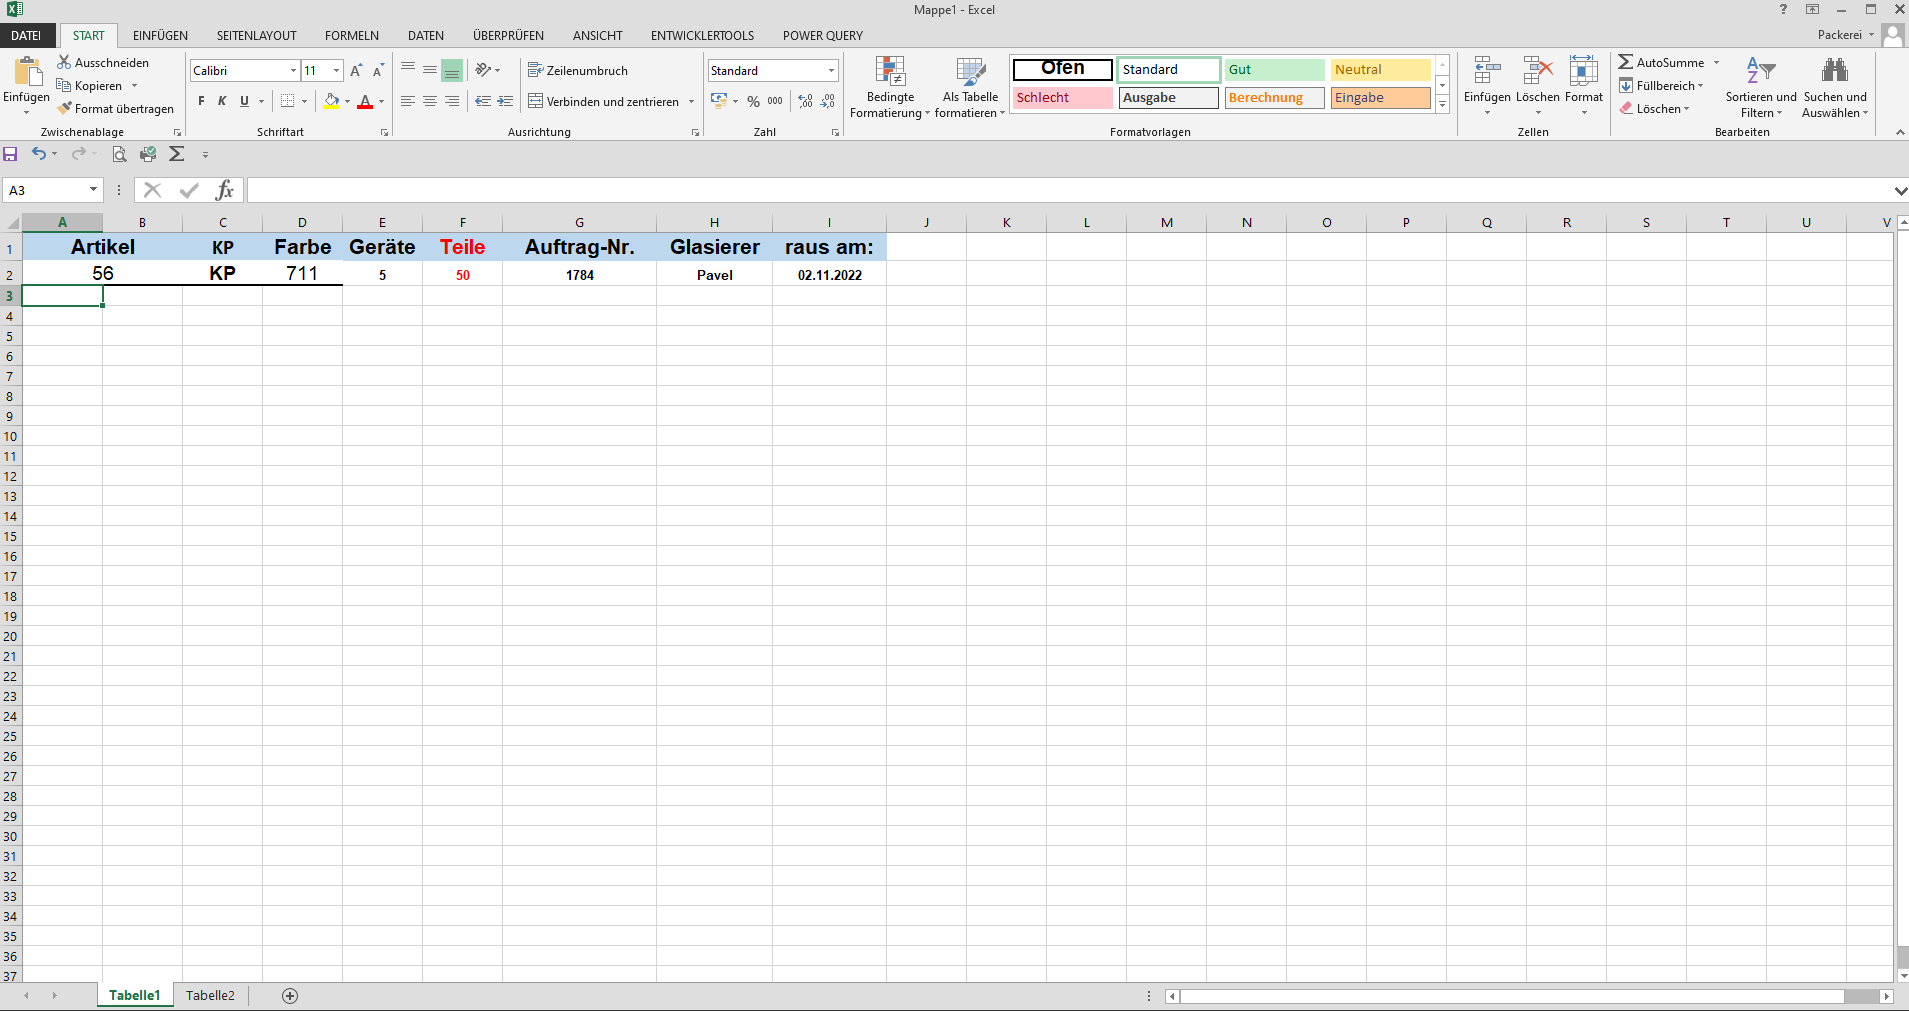The width and height of the screenshot is (1909, 1011).
Task: Click the horizontal scrollbar right arrow
Action: pos(1886,996)
